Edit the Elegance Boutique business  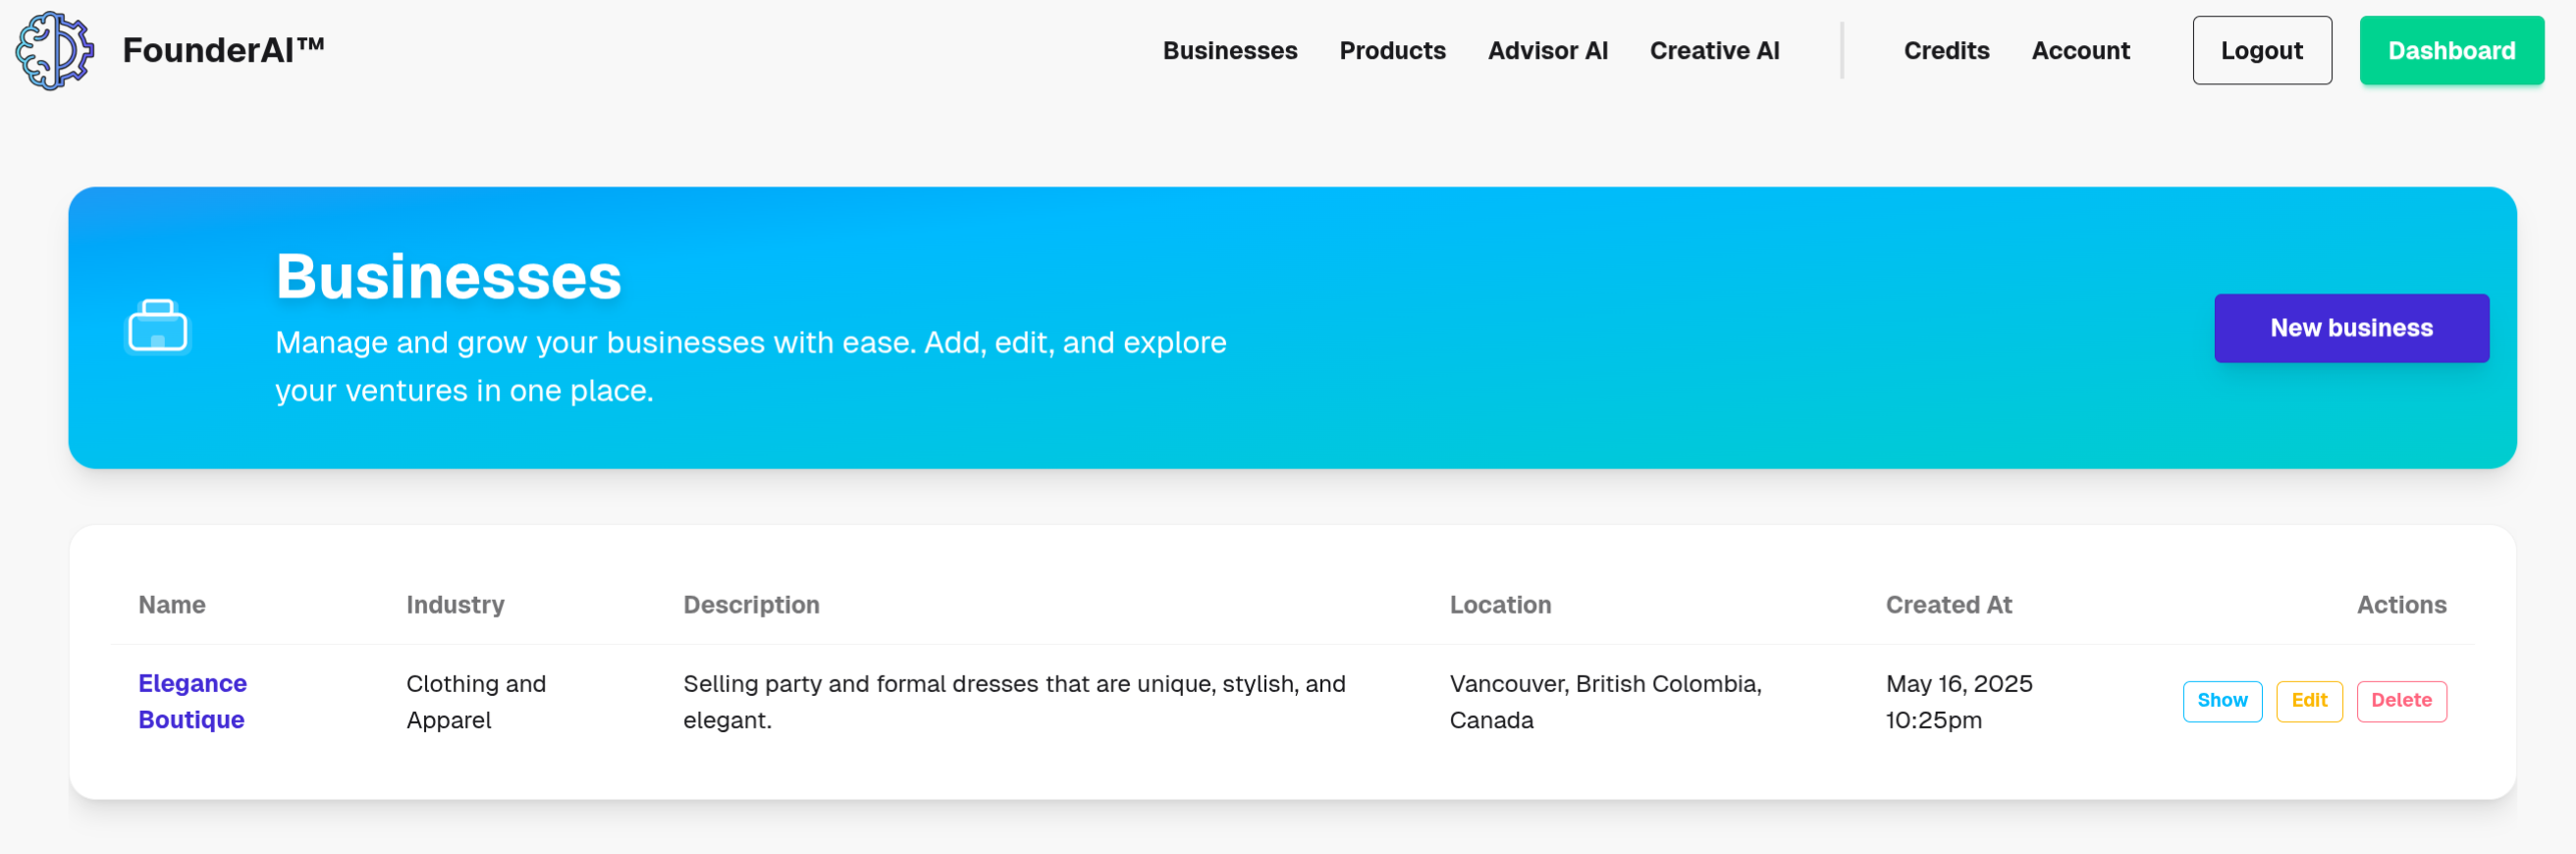tap(2309, 700)
